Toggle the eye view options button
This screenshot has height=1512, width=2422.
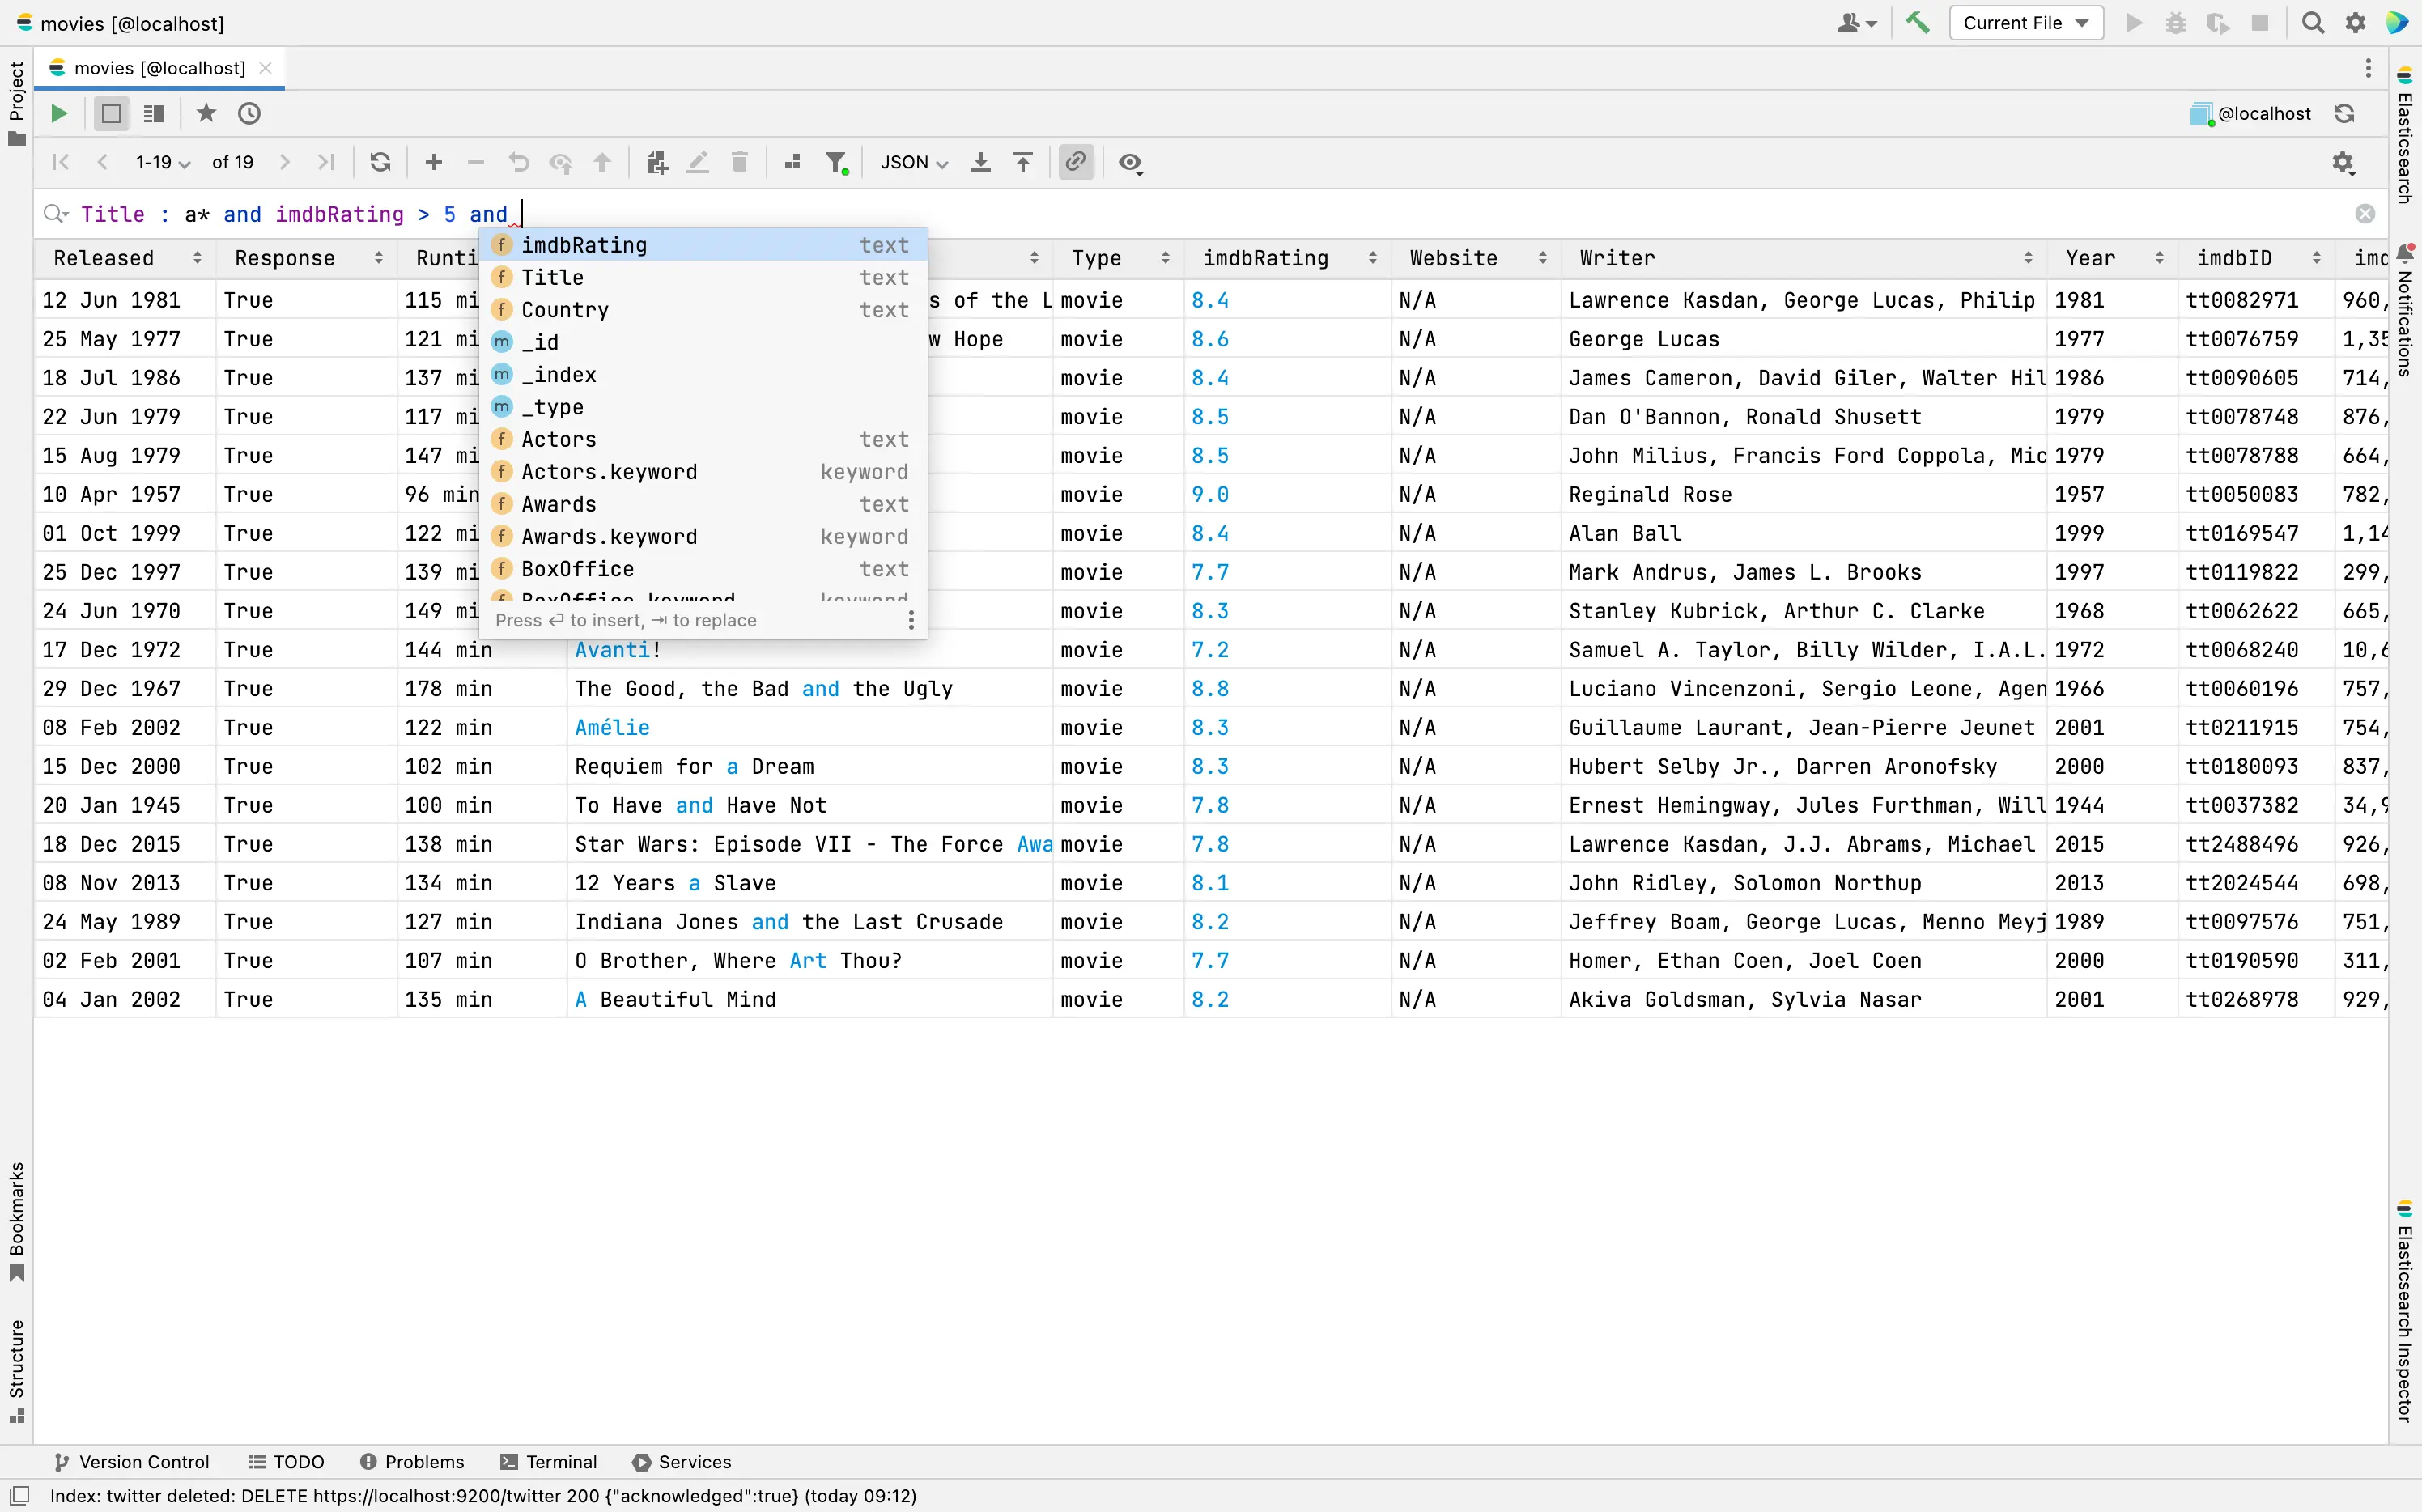pyautogui.click(x=1130, y=162)
